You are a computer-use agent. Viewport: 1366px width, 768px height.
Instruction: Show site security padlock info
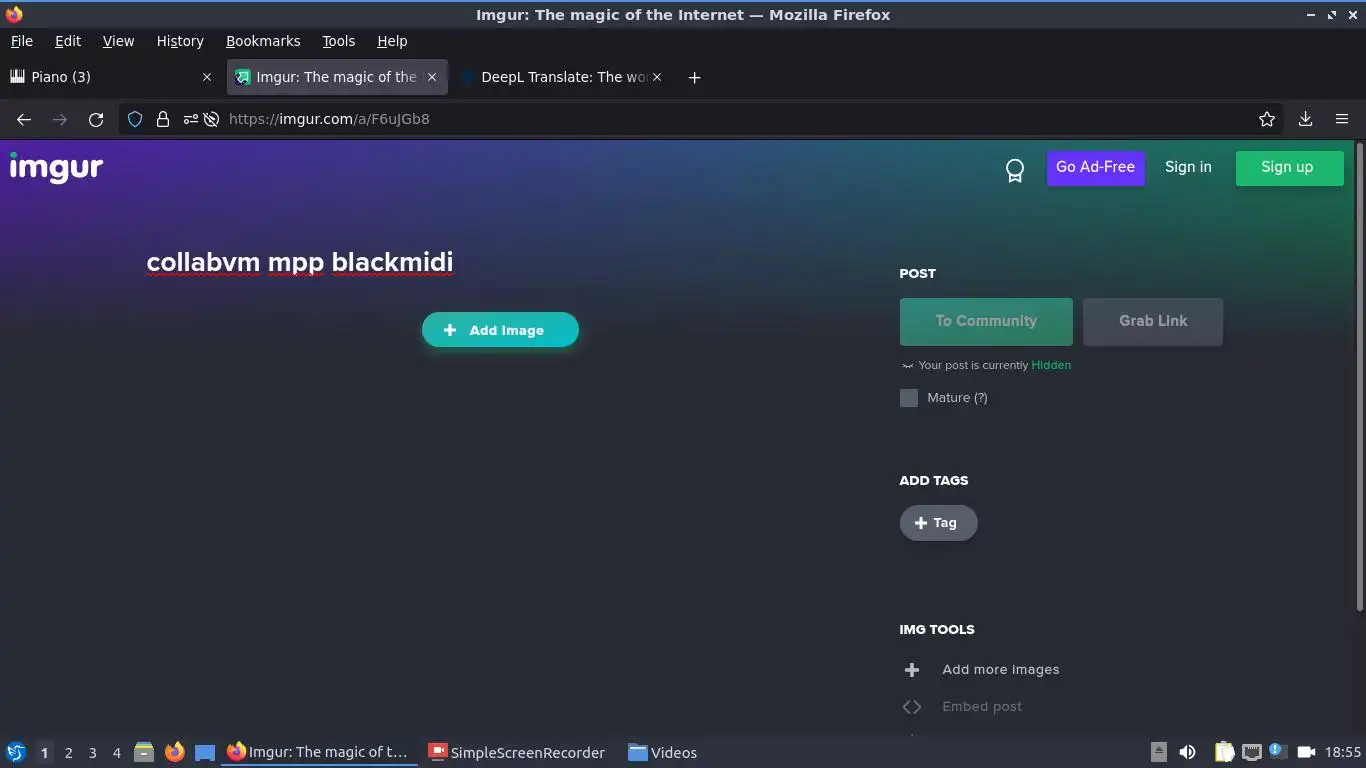(x=163, y=119)
